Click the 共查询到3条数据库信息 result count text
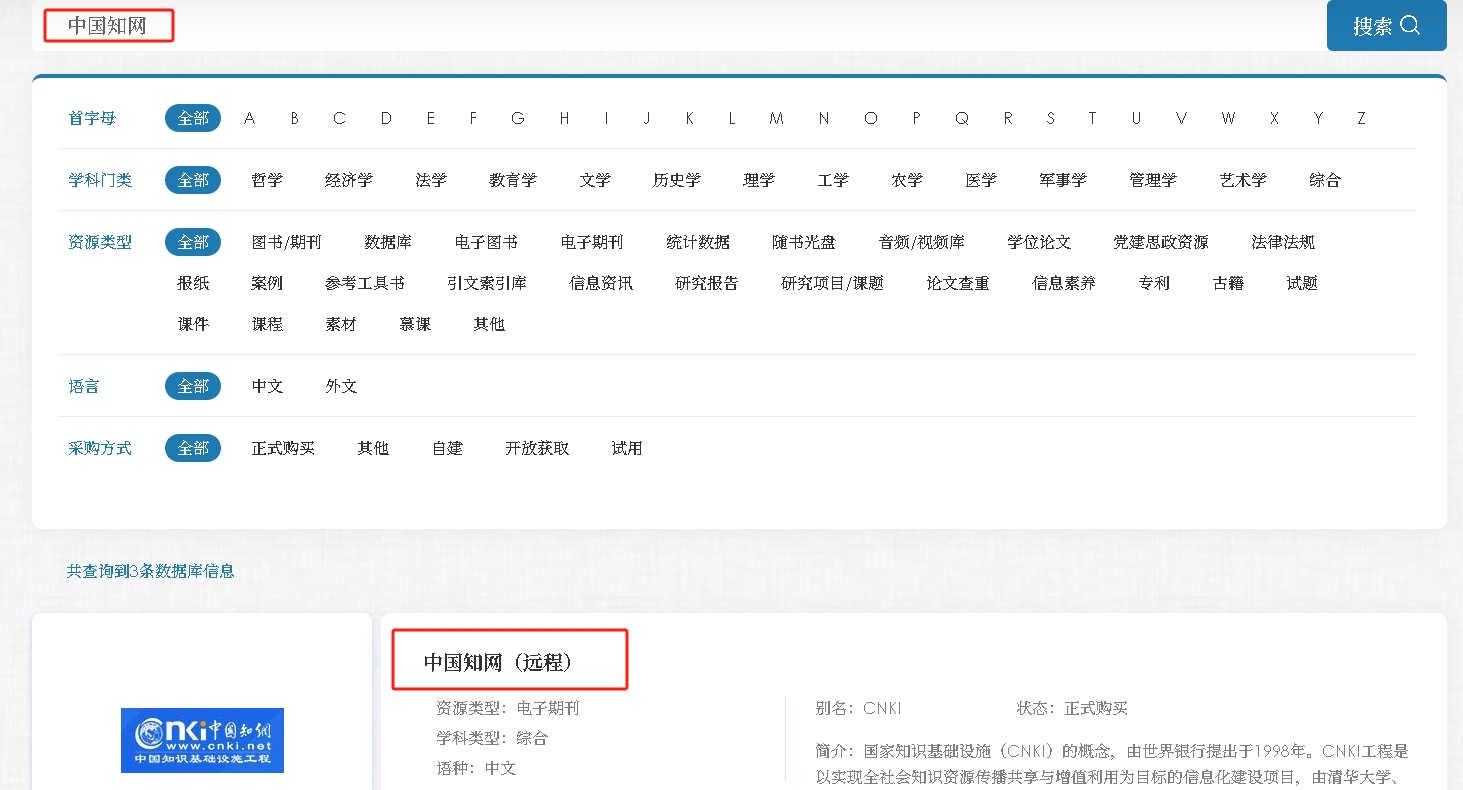Image resolution: width=1463 pixels, height=790 pixels. pos(150,571)
